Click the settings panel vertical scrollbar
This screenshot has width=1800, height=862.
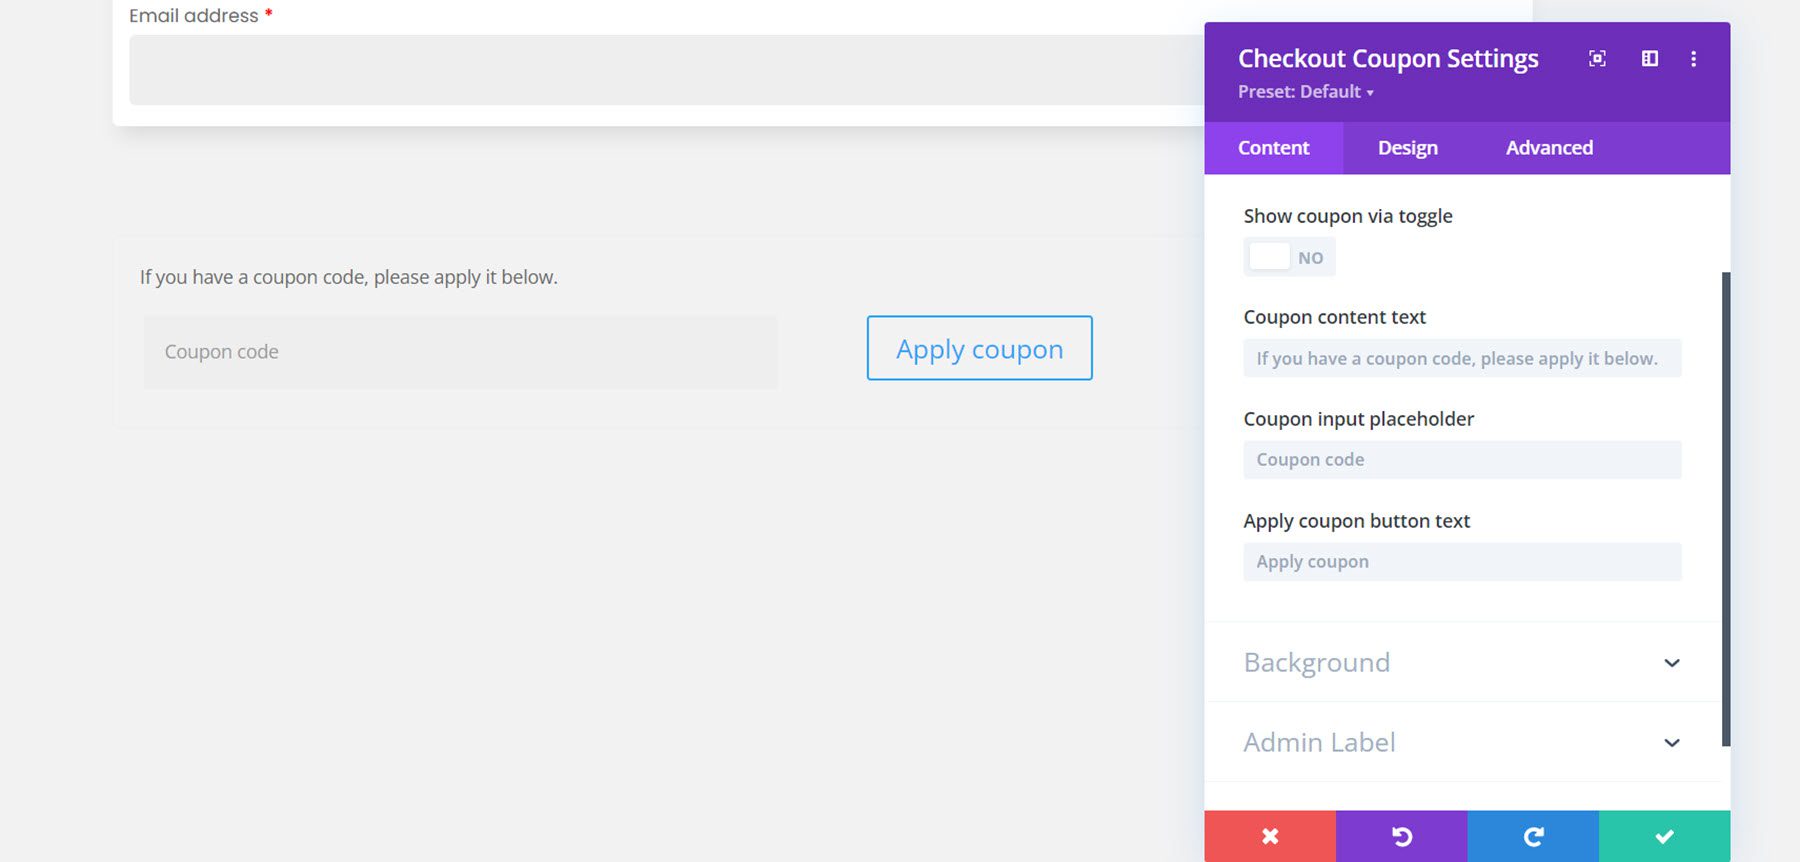pos(1725,508)
